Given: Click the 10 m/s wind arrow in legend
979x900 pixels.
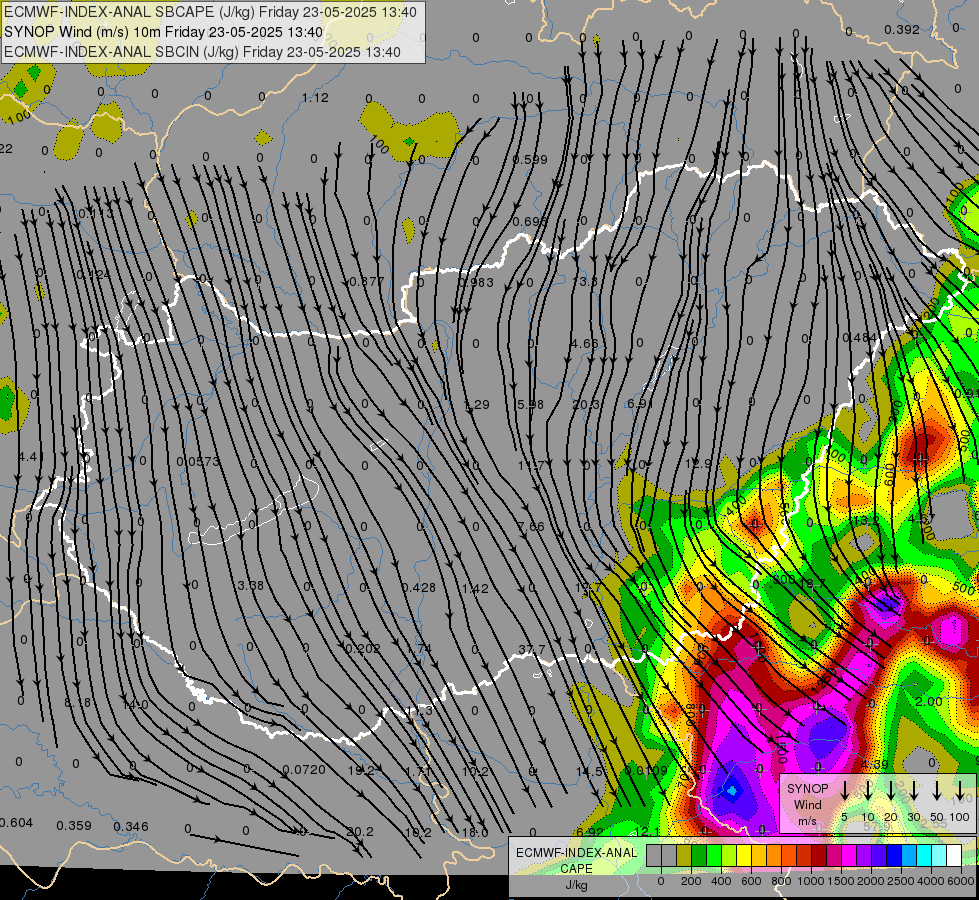Looking at the screenshot, I should (x=868, y=790).
